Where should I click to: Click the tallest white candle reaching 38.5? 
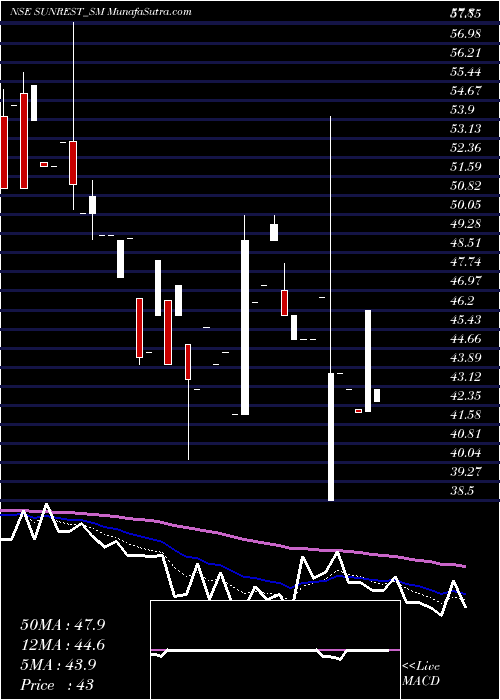[331, 437]
